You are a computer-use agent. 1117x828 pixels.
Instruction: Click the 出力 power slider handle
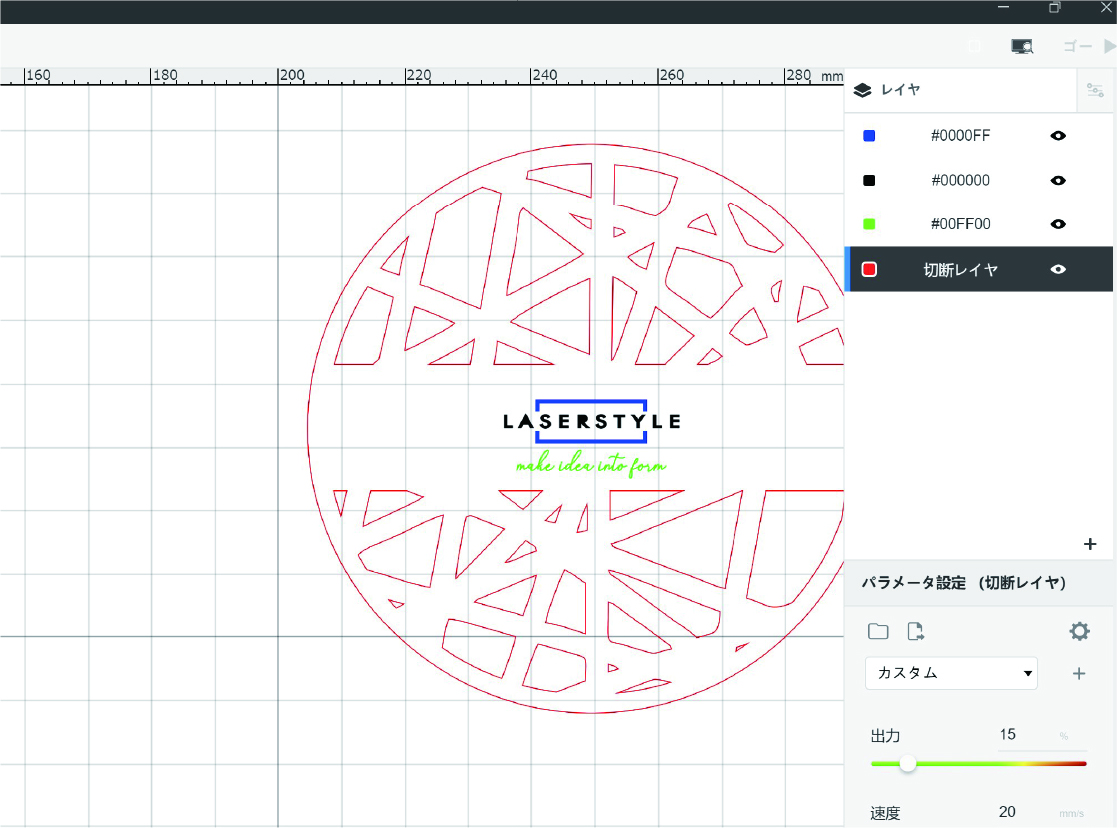908,764
